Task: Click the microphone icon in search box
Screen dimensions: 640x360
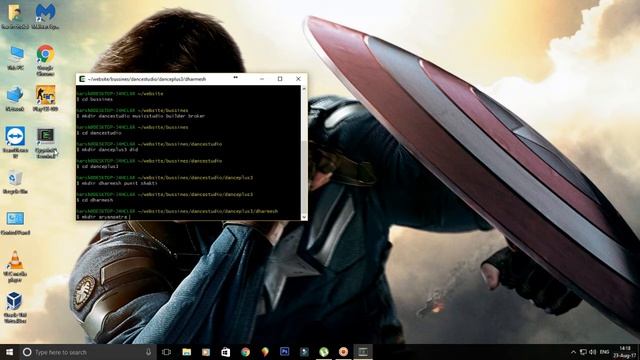Action: [x=148, y=352]
